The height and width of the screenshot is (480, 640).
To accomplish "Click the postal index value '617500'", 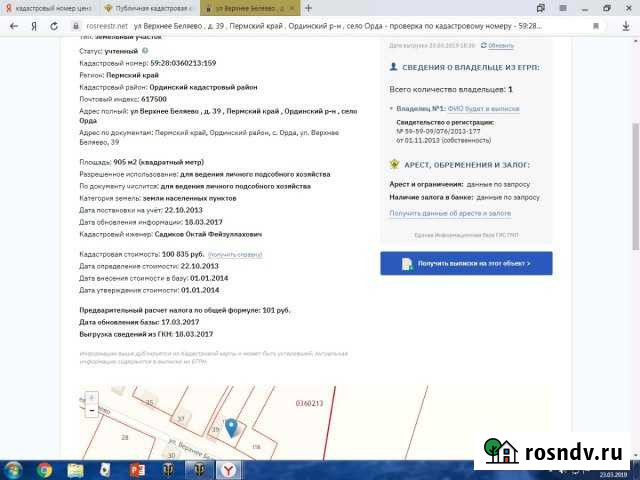I will coord(154,99).
